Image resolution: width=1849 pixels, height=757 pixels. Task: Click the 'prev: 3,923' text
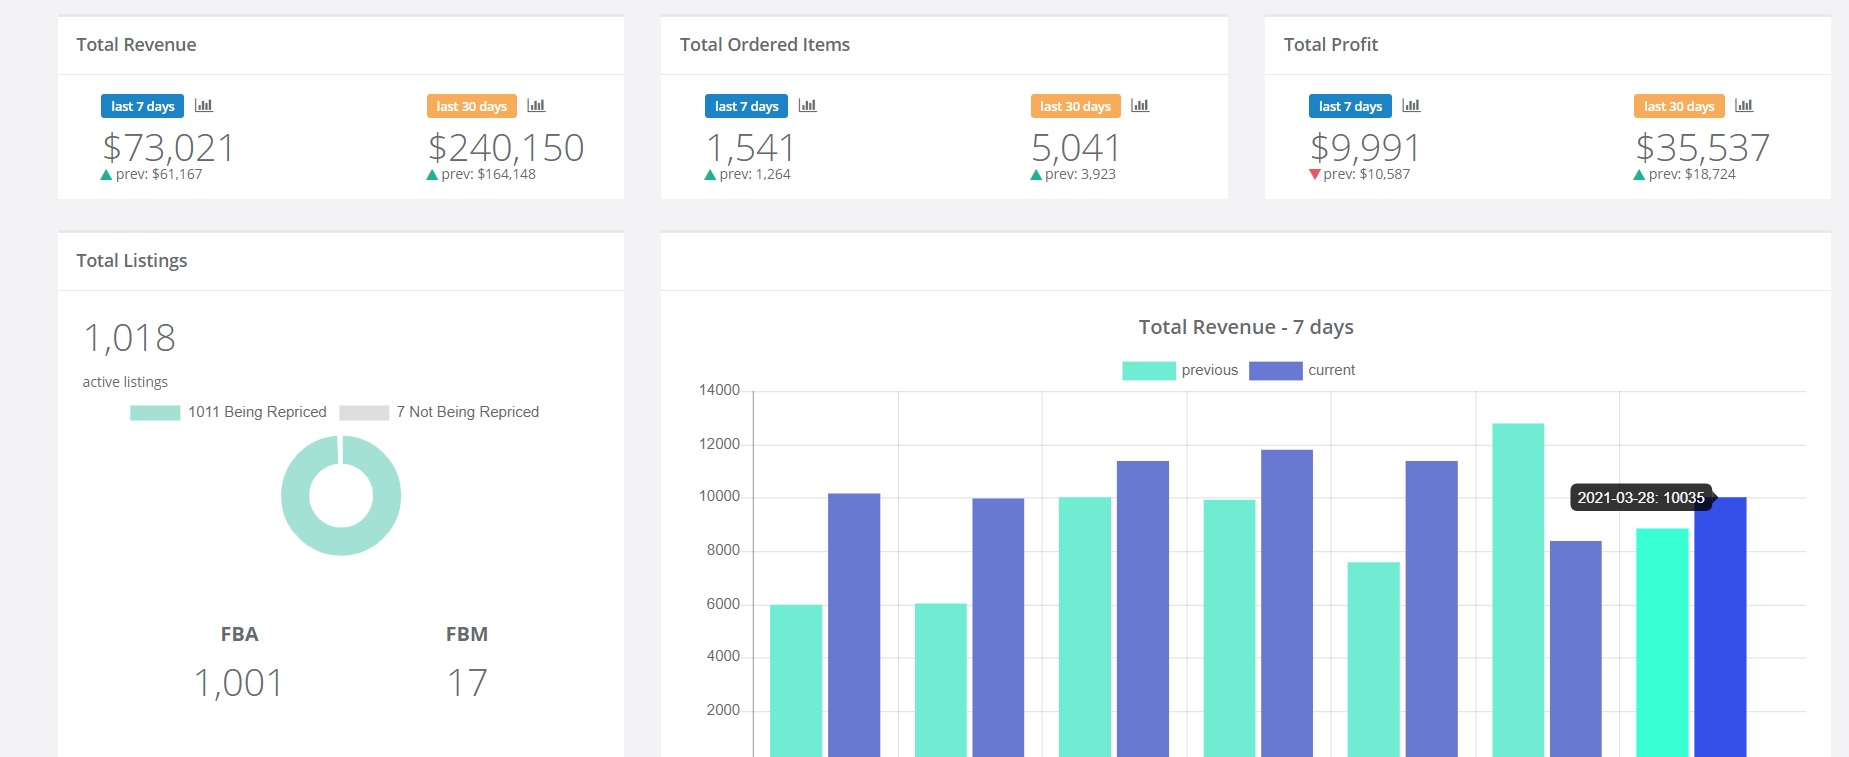click(x=1080, y=174)
